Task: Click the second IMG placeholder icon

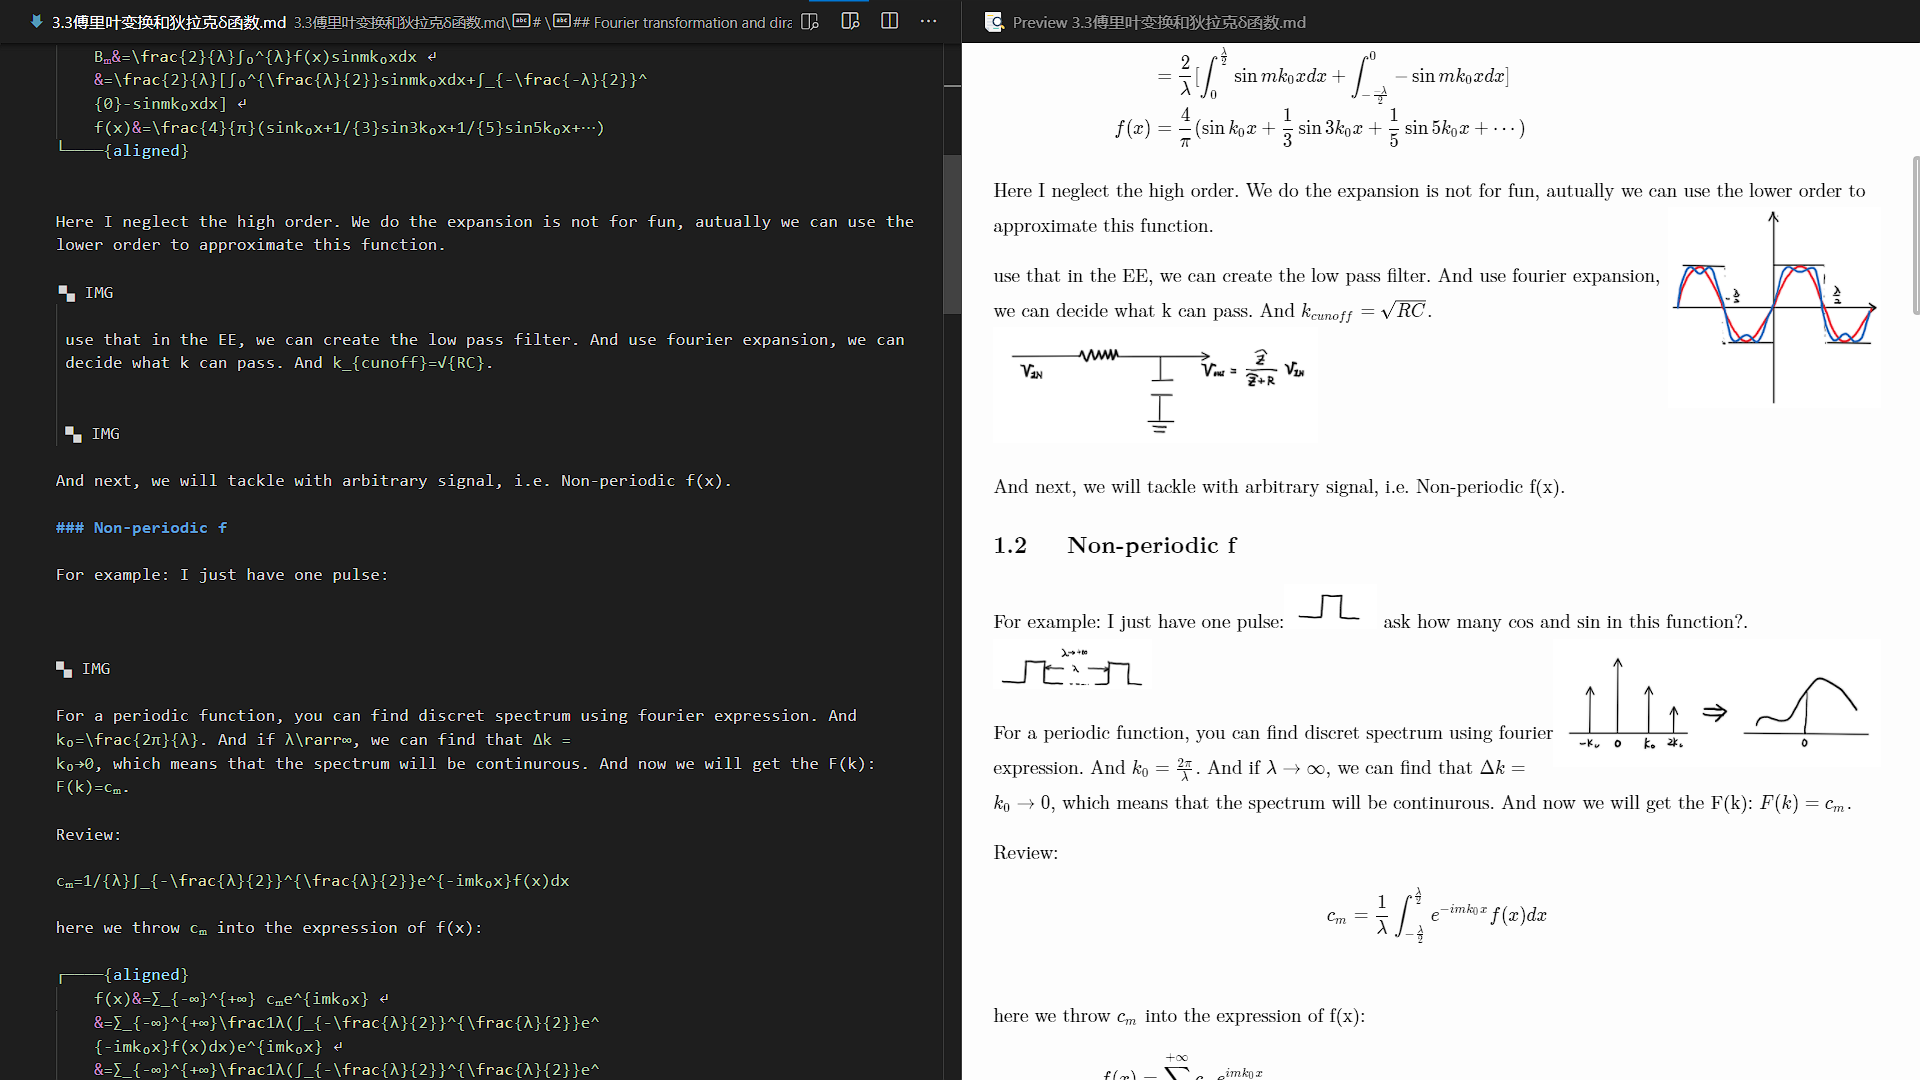Action: click(x=73, y=434)
